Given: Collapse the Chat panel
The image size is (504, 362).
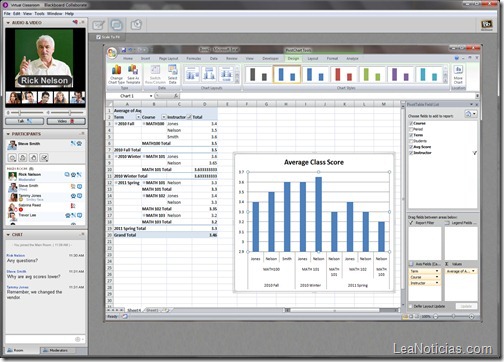Looking at the screenshot, I should (8, 235).
